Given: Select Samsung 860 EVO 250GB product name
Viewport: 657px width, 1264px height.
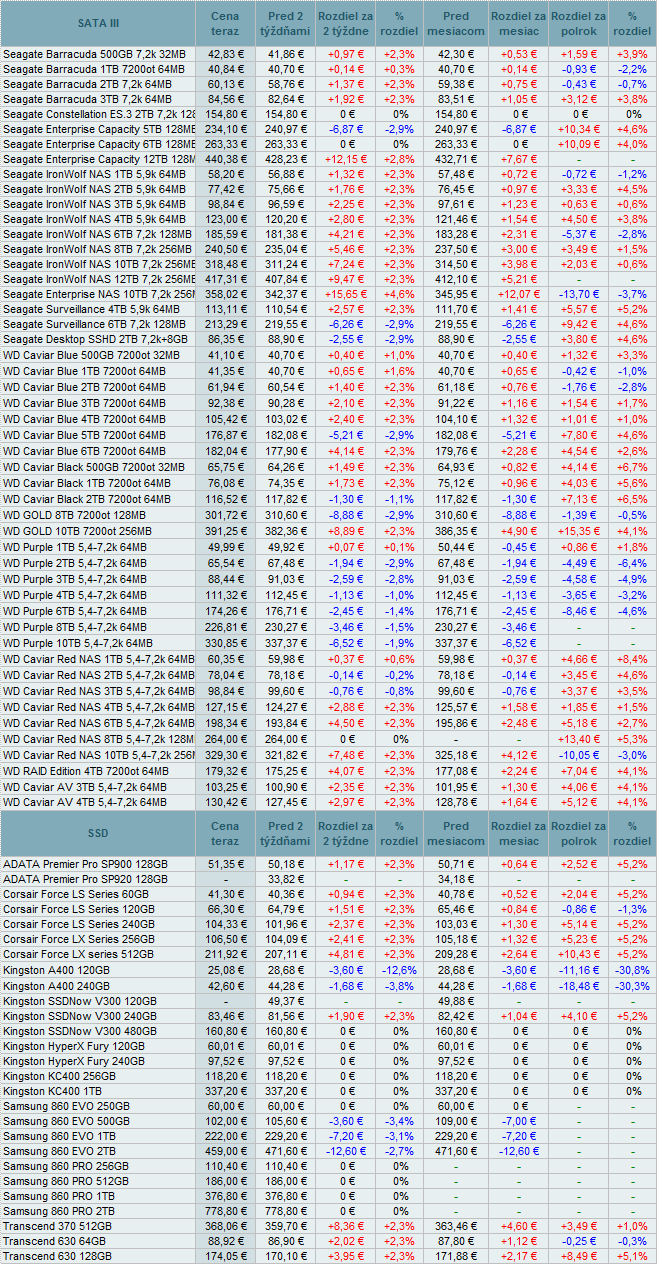Looking at the screenshot, I should point(67,1106).
